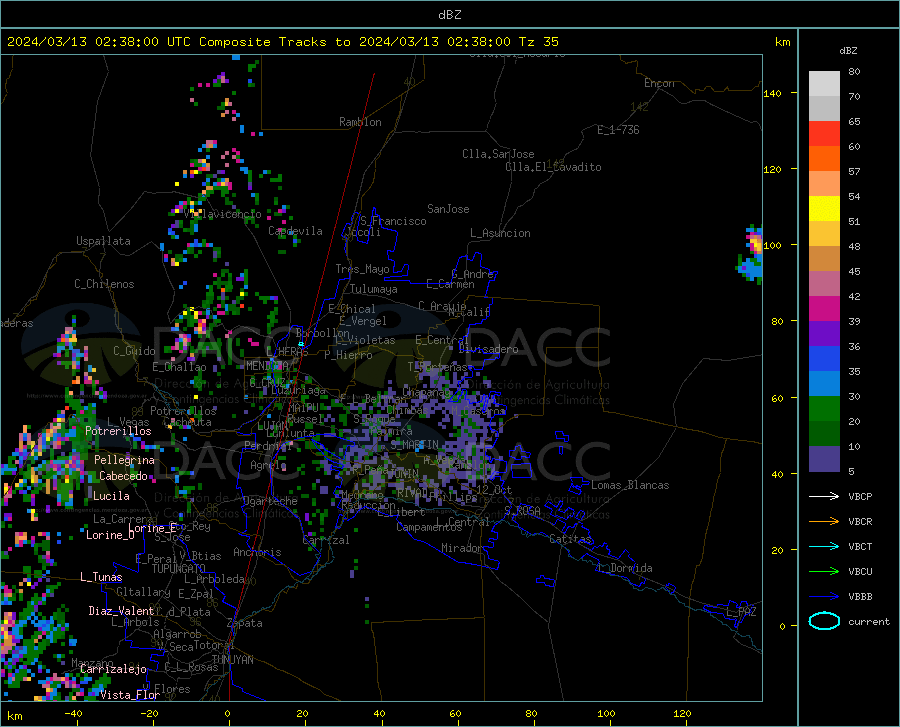Screen dimensions: 900x727
Task: Click the 'Ugarteche' map label
Action: 270,501
